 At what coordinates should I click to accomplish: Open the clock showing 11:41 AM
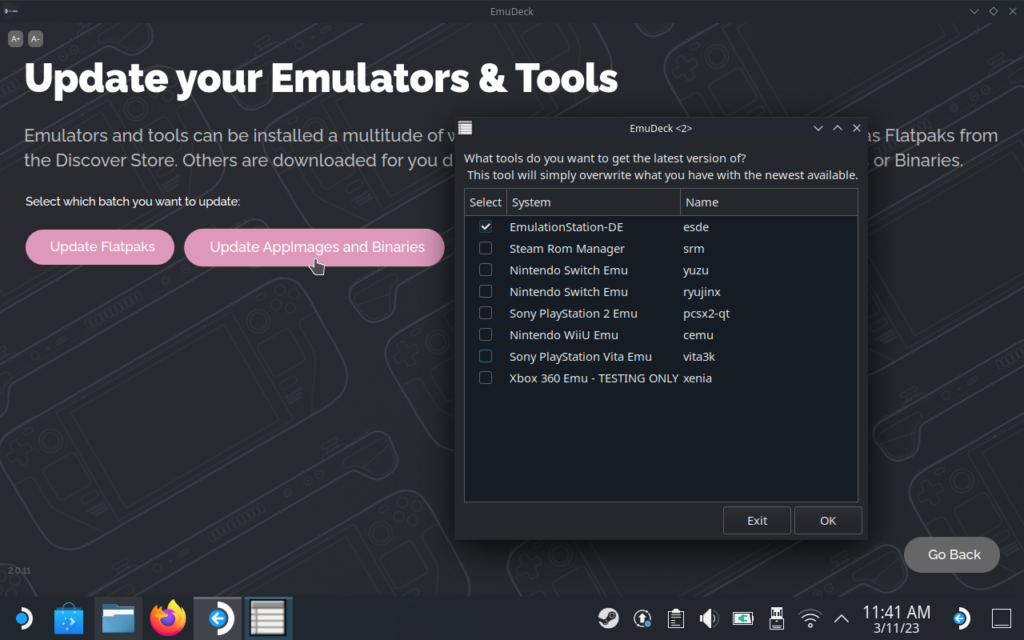pos(896,618)
